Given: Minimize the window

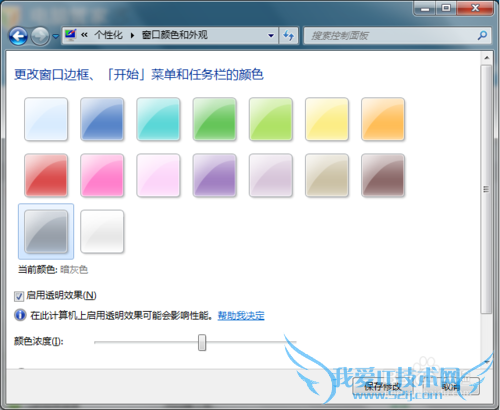Looking at the screenshot, I should [x=425, y=8].
